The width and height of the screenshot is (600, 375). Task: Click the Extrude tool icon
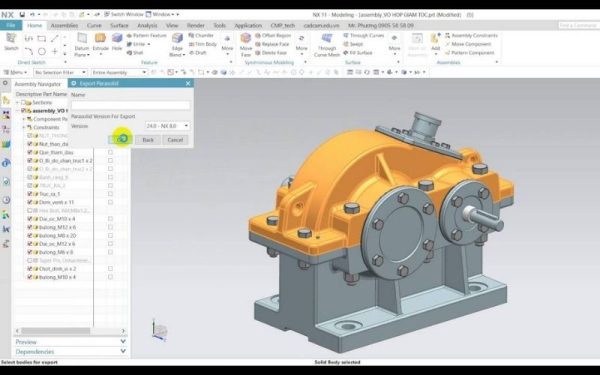(100, 38)
